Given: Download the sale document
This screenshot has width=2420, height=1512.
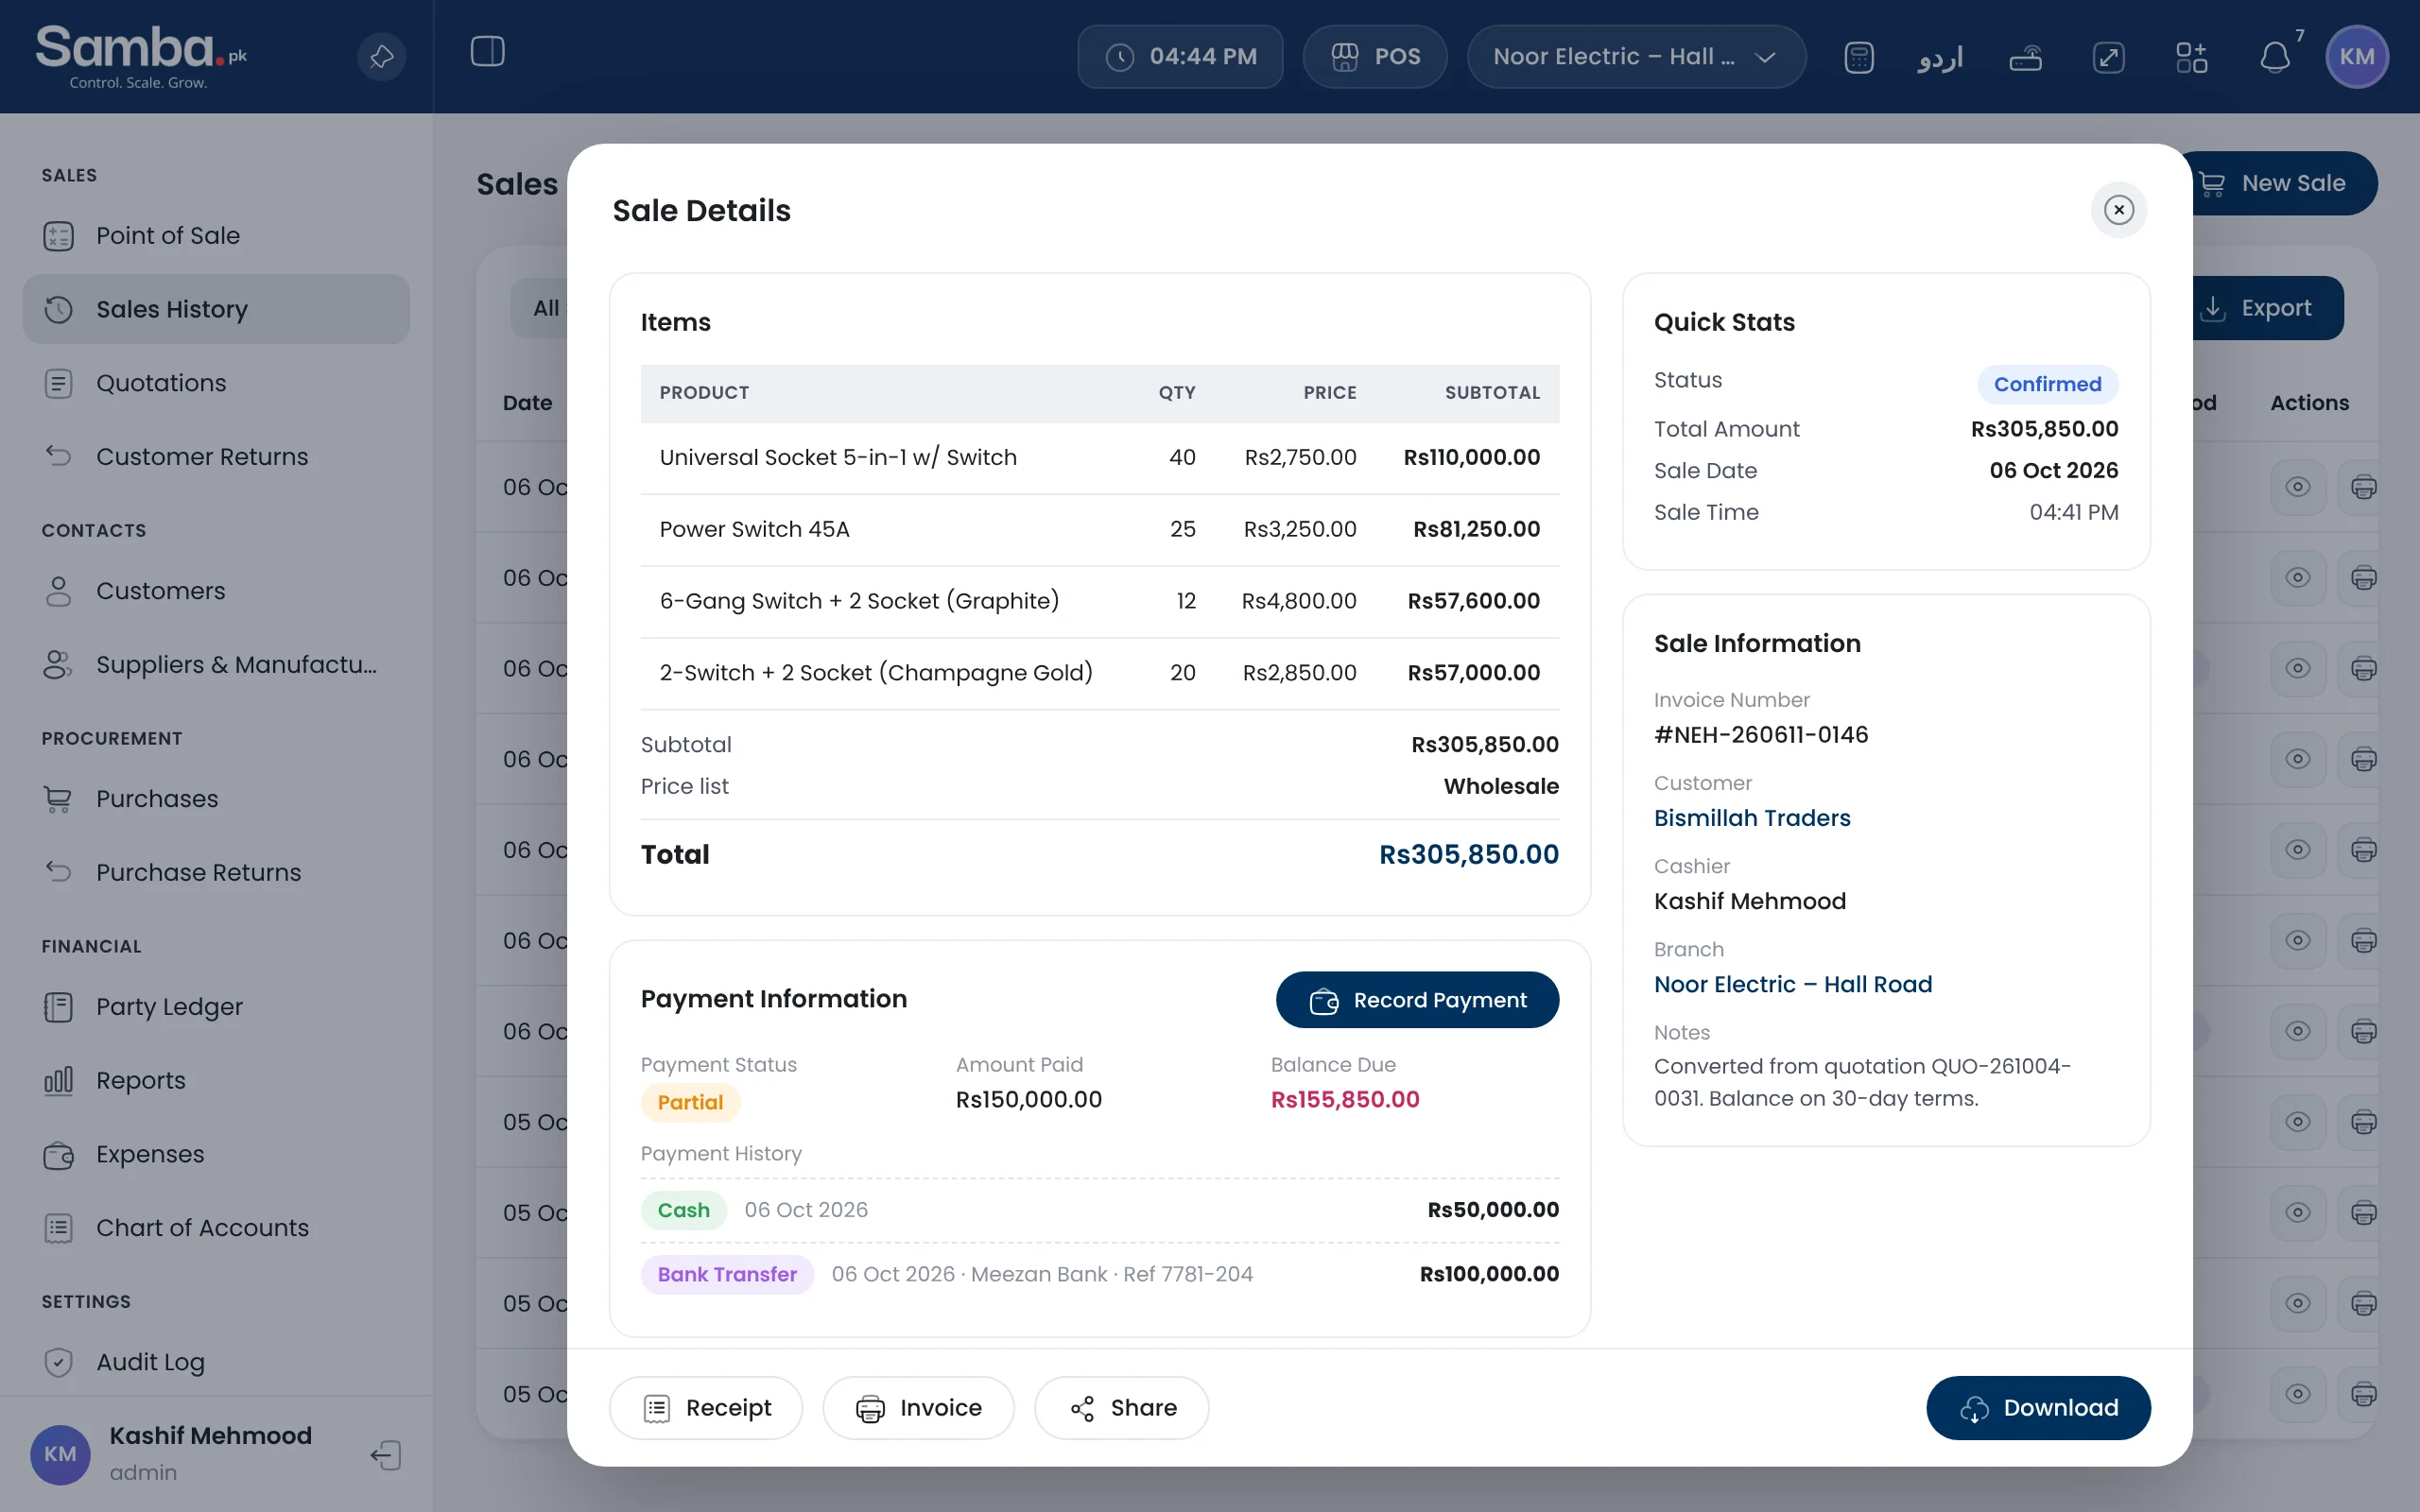Looking at the screenshot, I should [2038, 1408].
